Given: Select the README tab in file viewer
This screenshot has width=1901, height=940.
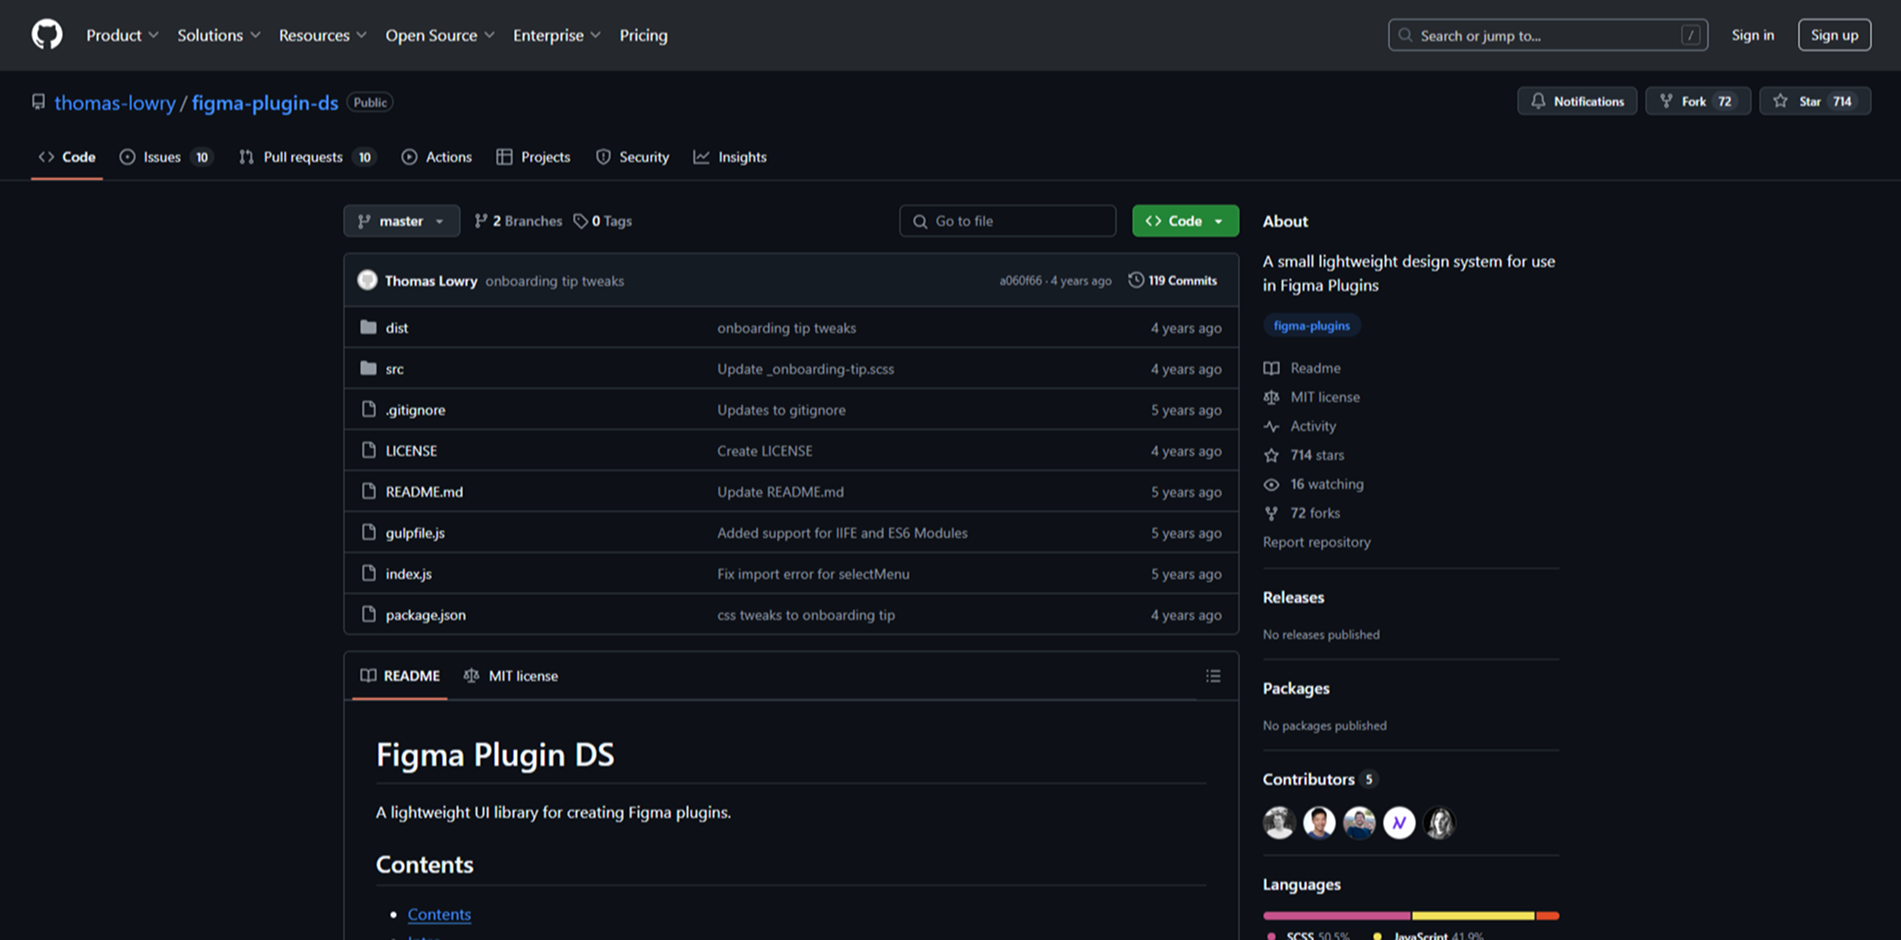Looking at the screenshot, I should coord(400,676).
